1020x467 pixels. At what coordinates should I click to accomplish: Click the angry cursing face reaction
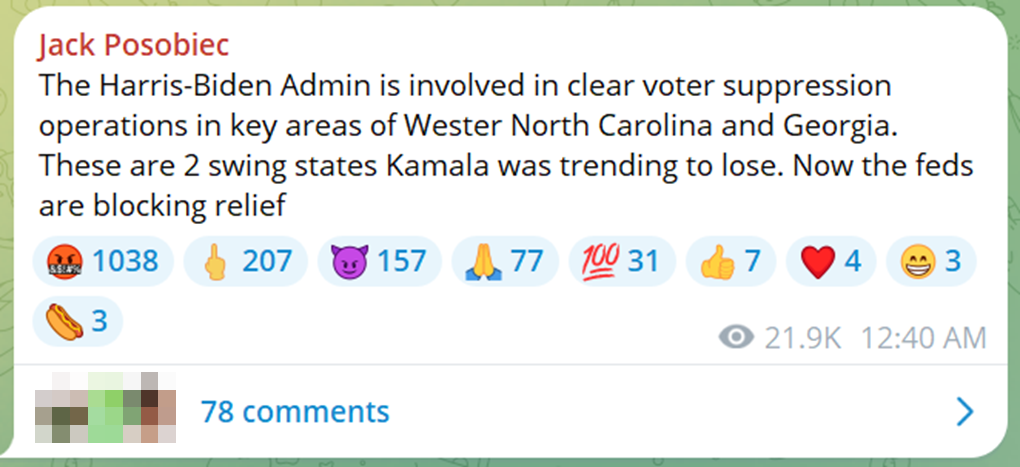coord(103,261)
